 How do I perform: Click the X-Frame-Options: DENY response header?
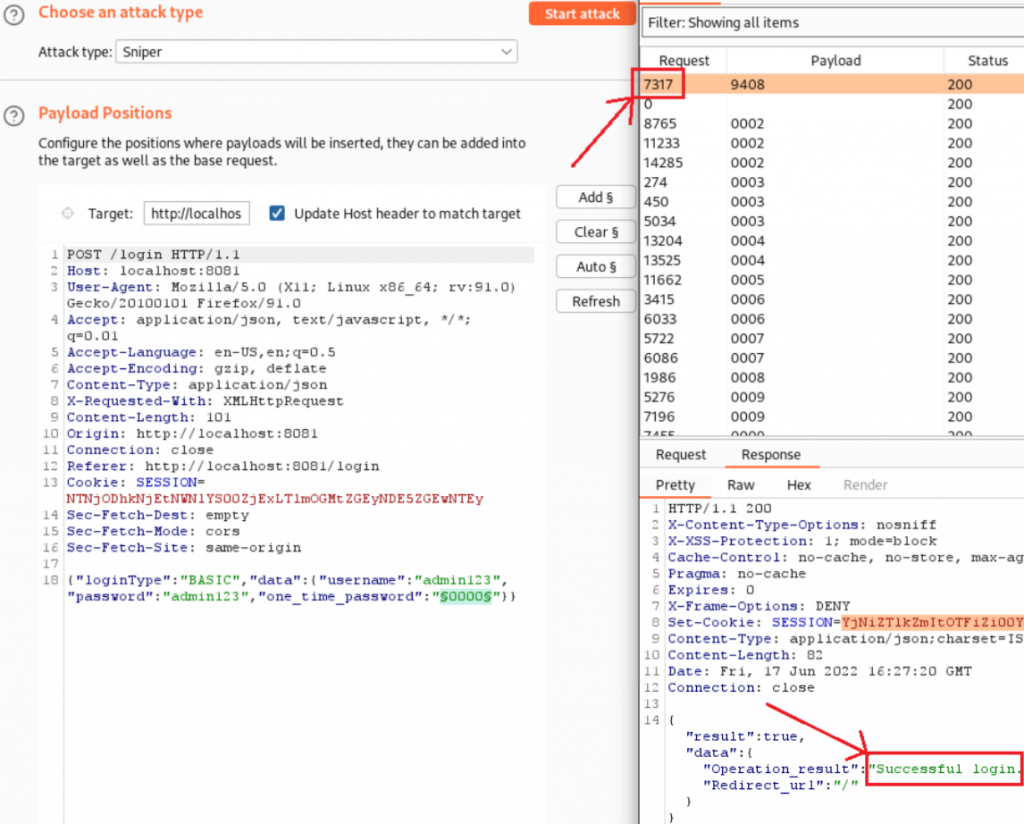pos(759,606)
